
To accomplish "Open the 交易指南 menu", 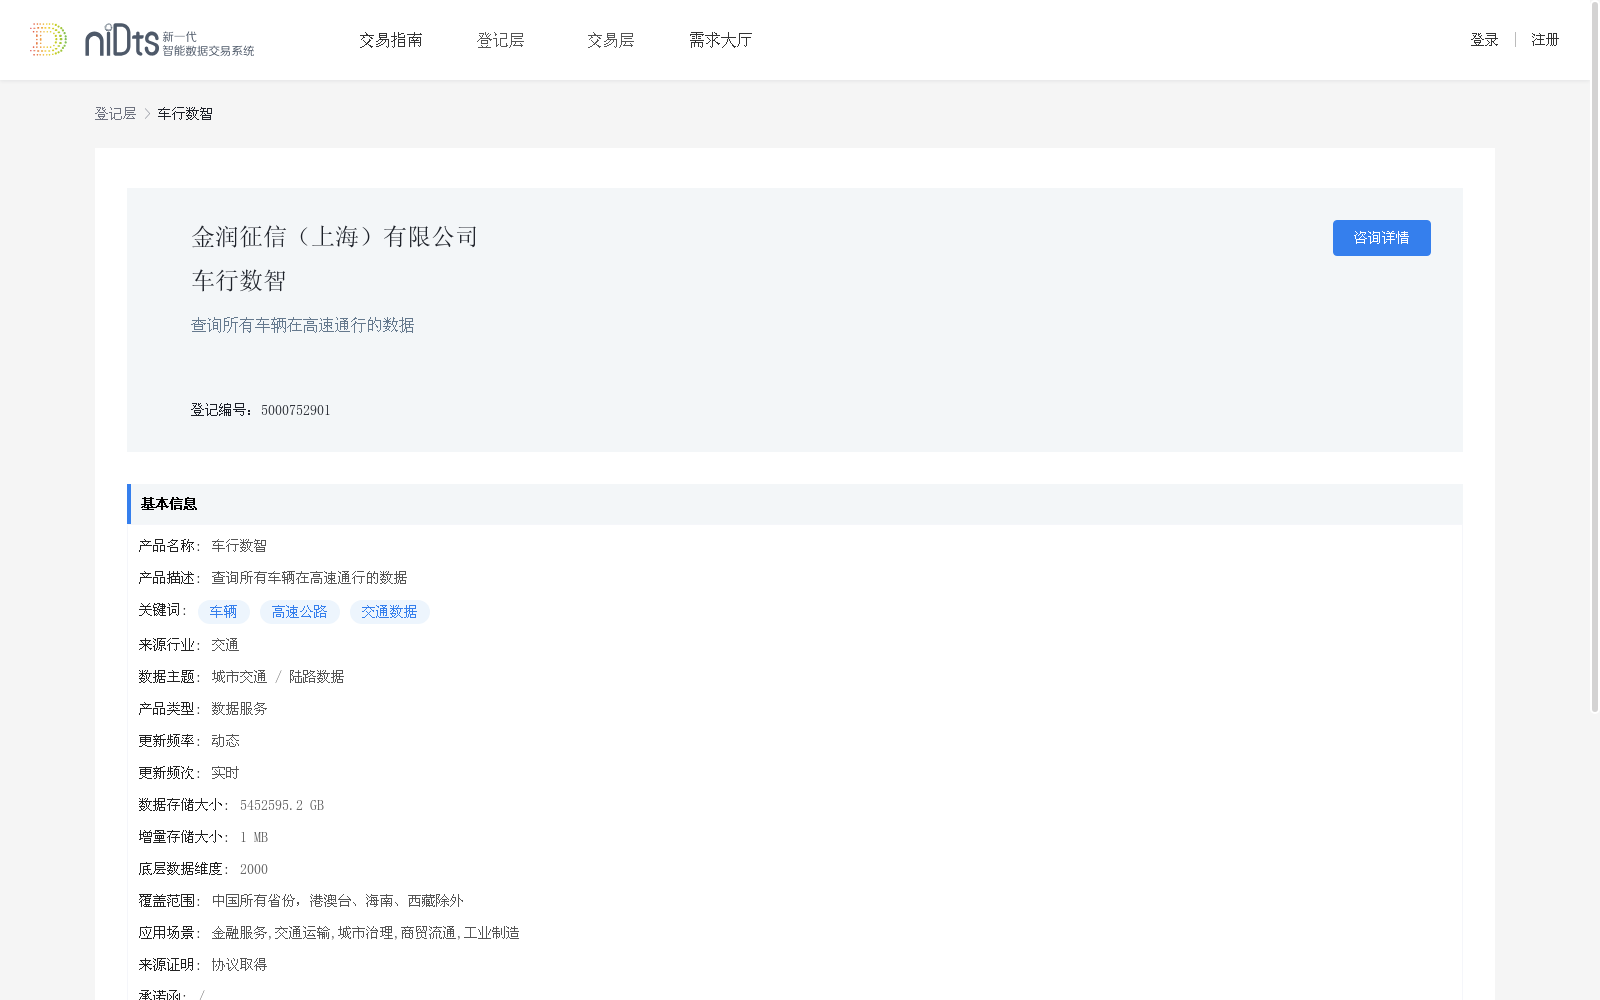I will (x=391, y=40).
